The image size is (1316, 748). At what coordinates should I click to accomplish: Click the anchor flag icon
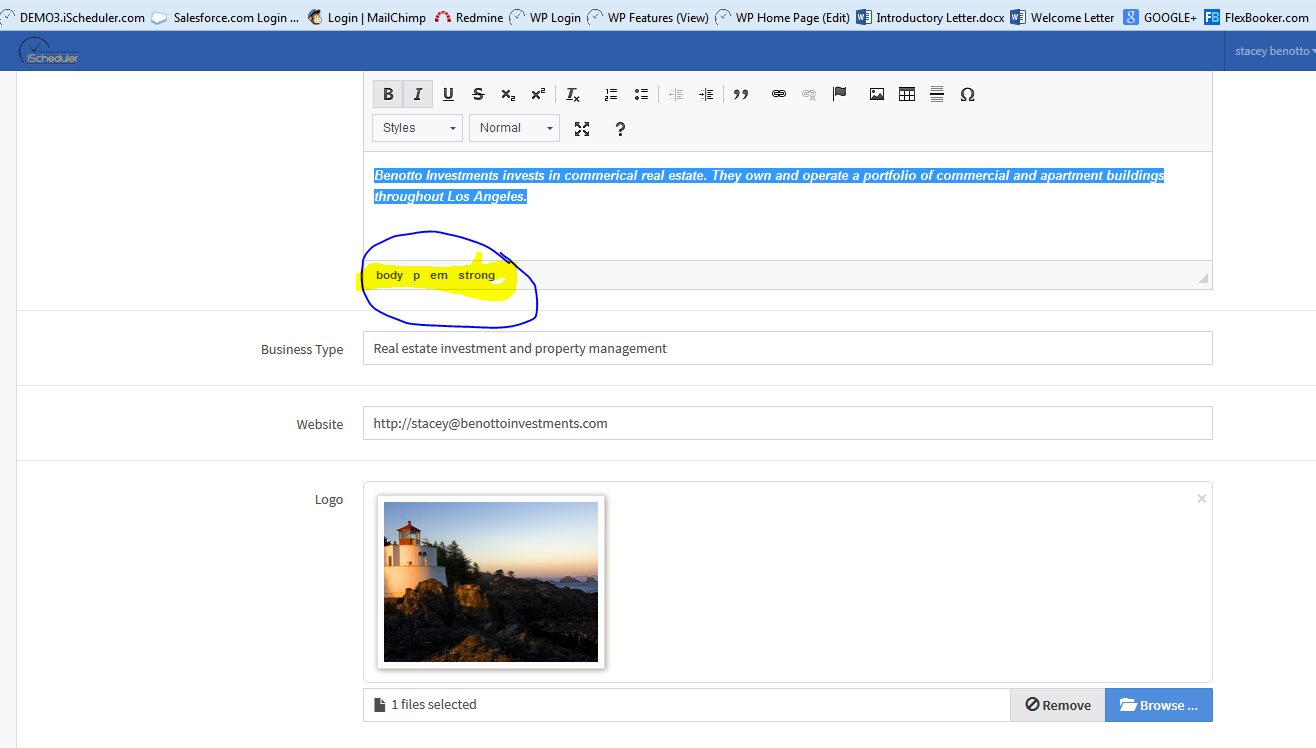pyautogui.click(x=839, y=94)
